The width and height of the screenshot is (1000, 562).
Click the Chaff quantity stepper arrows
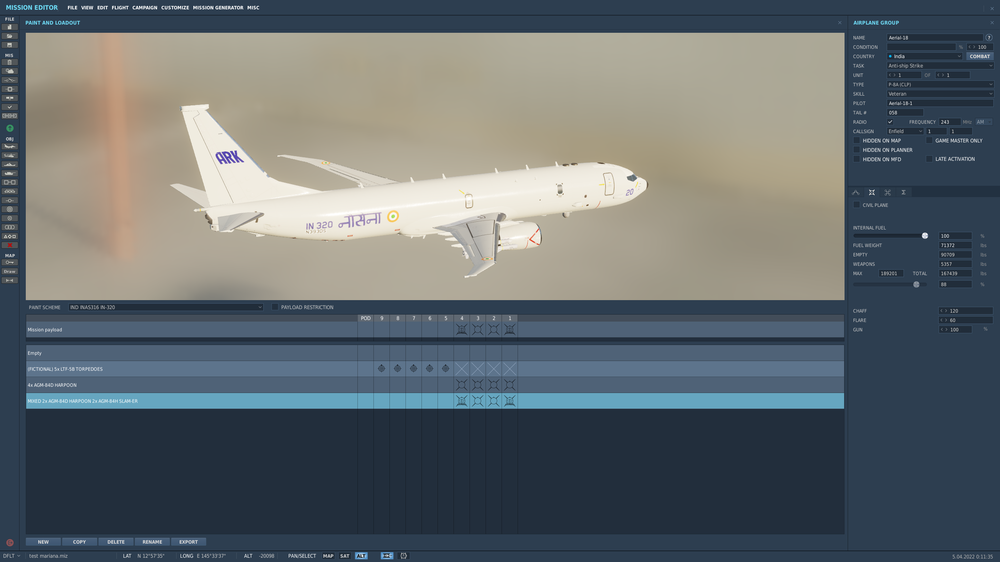coord(943,311)
